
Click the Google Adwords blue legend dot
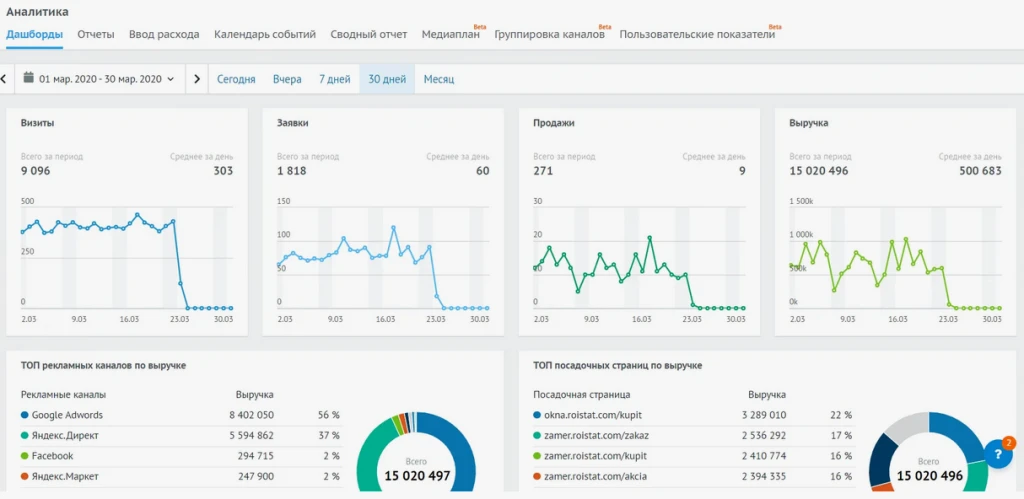pos(24,415)
